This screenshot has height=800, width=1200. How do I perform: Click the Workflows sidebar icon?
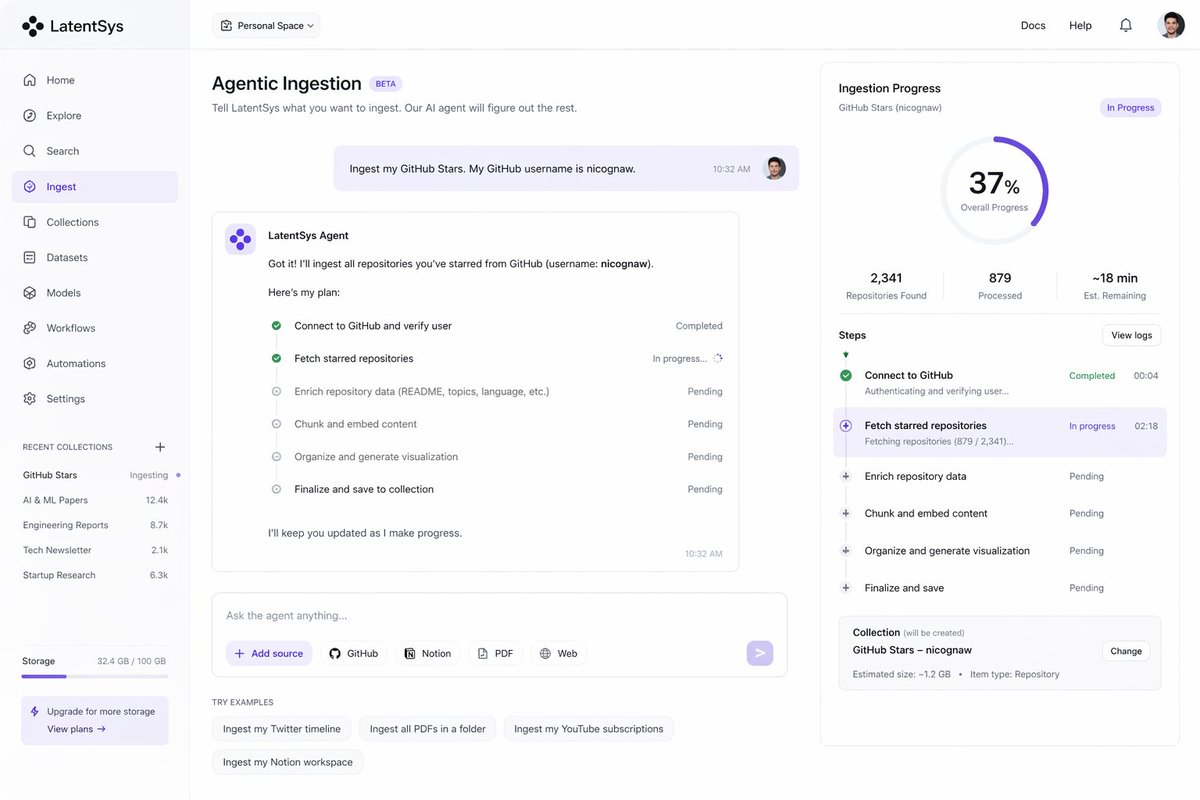click(30, 328)
